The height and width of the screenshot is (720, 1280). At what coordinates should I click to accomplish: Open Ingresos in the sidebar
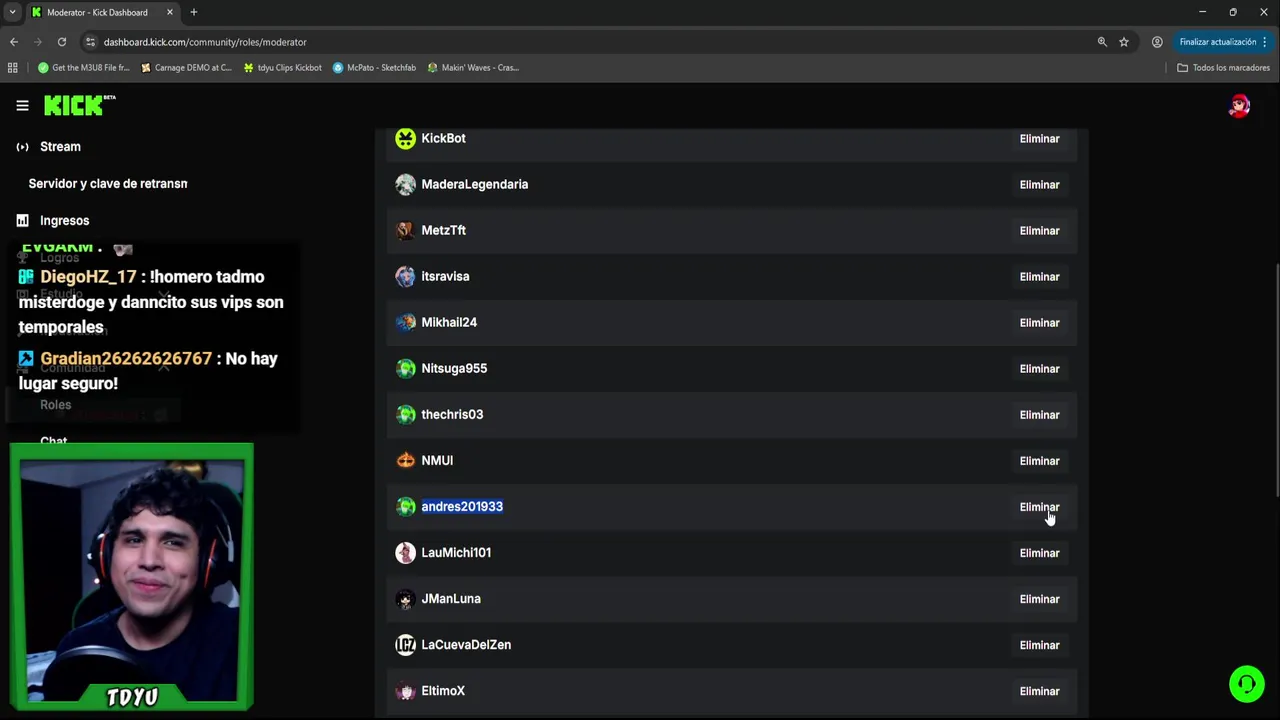coord(64,221)
